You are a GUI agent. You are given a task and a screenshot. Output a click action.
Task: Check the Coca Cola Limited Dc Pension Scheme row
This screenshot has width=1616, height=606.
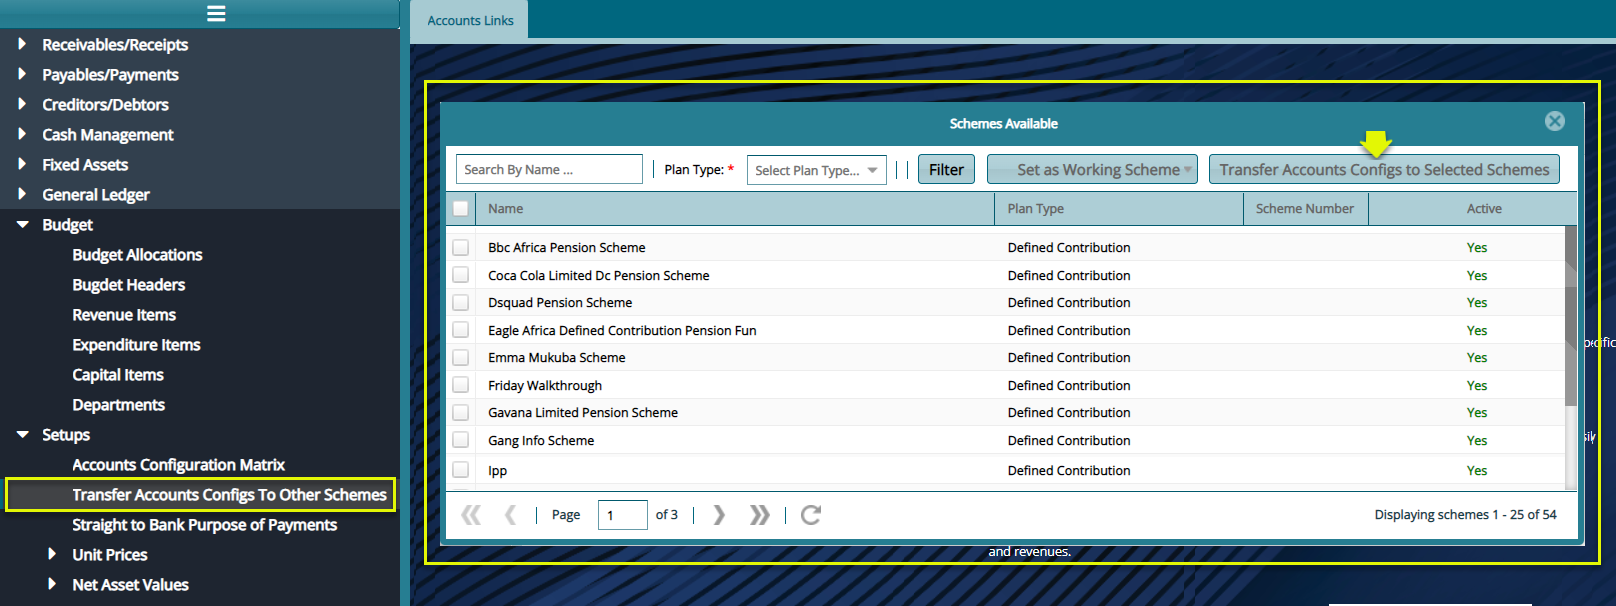[460, 275]
